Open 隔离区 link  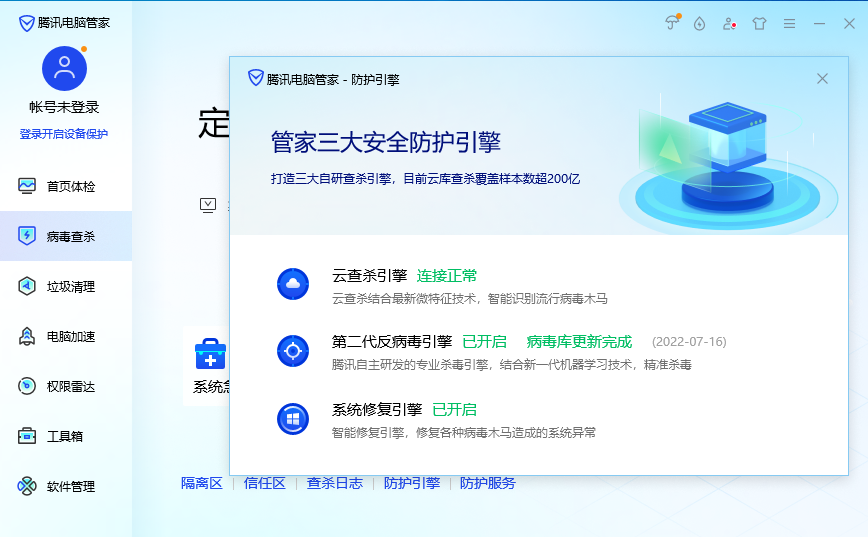(202, 483)
